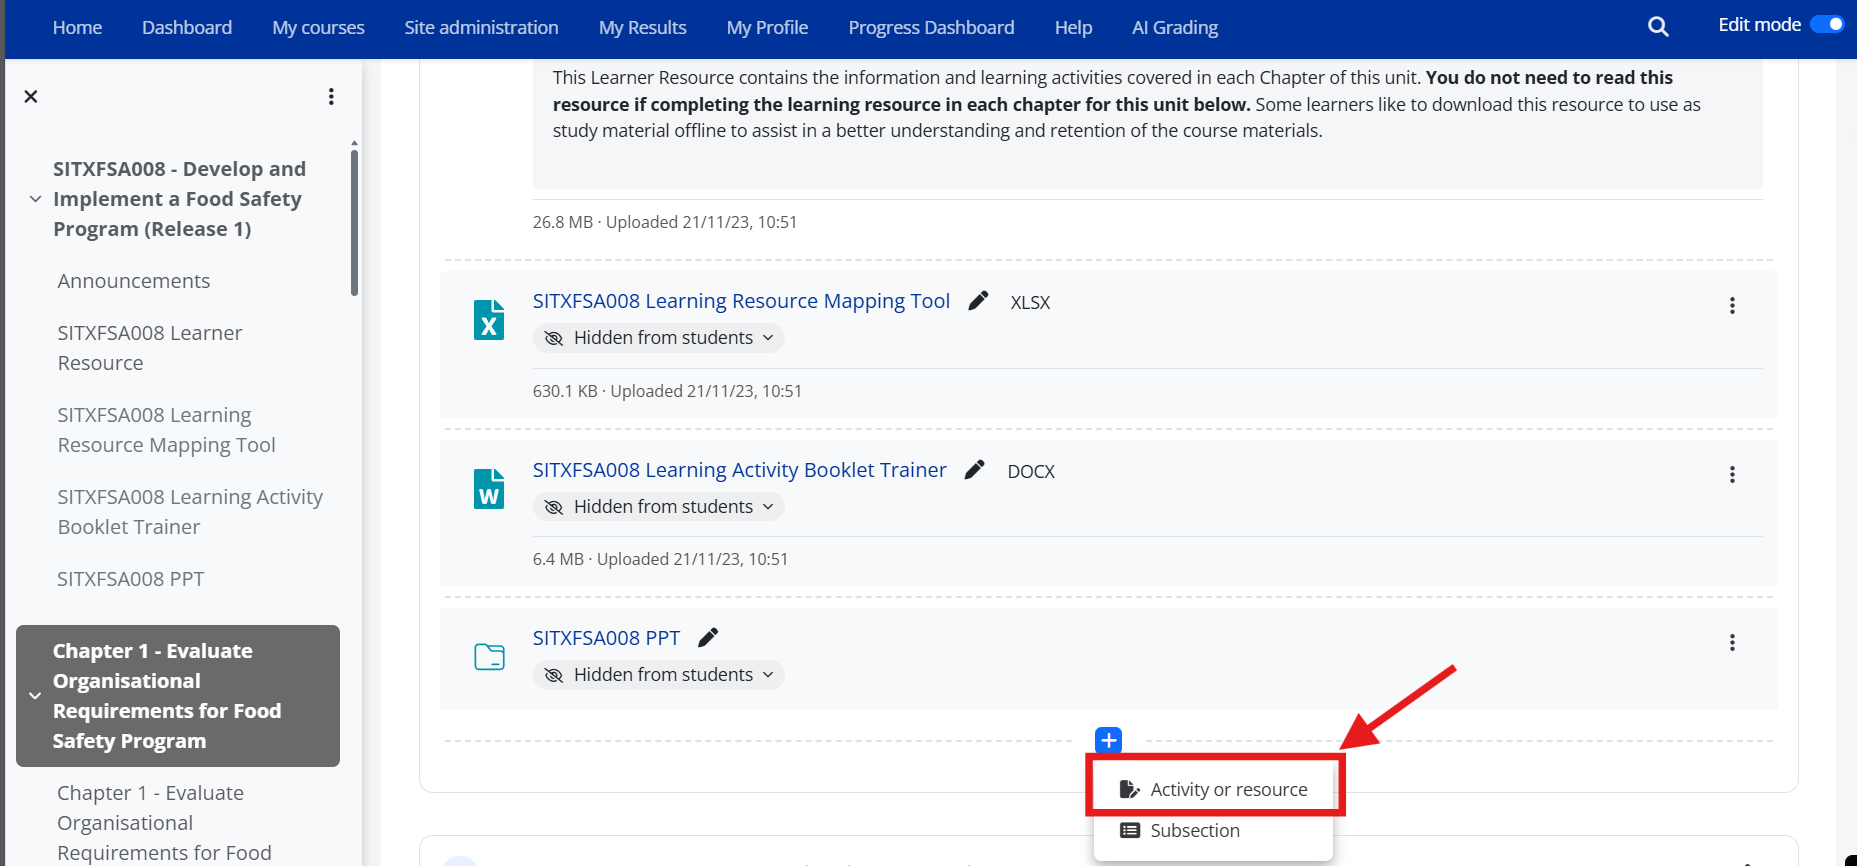
Task: Click the blue plus add-content button
Action: [1108, 740]
